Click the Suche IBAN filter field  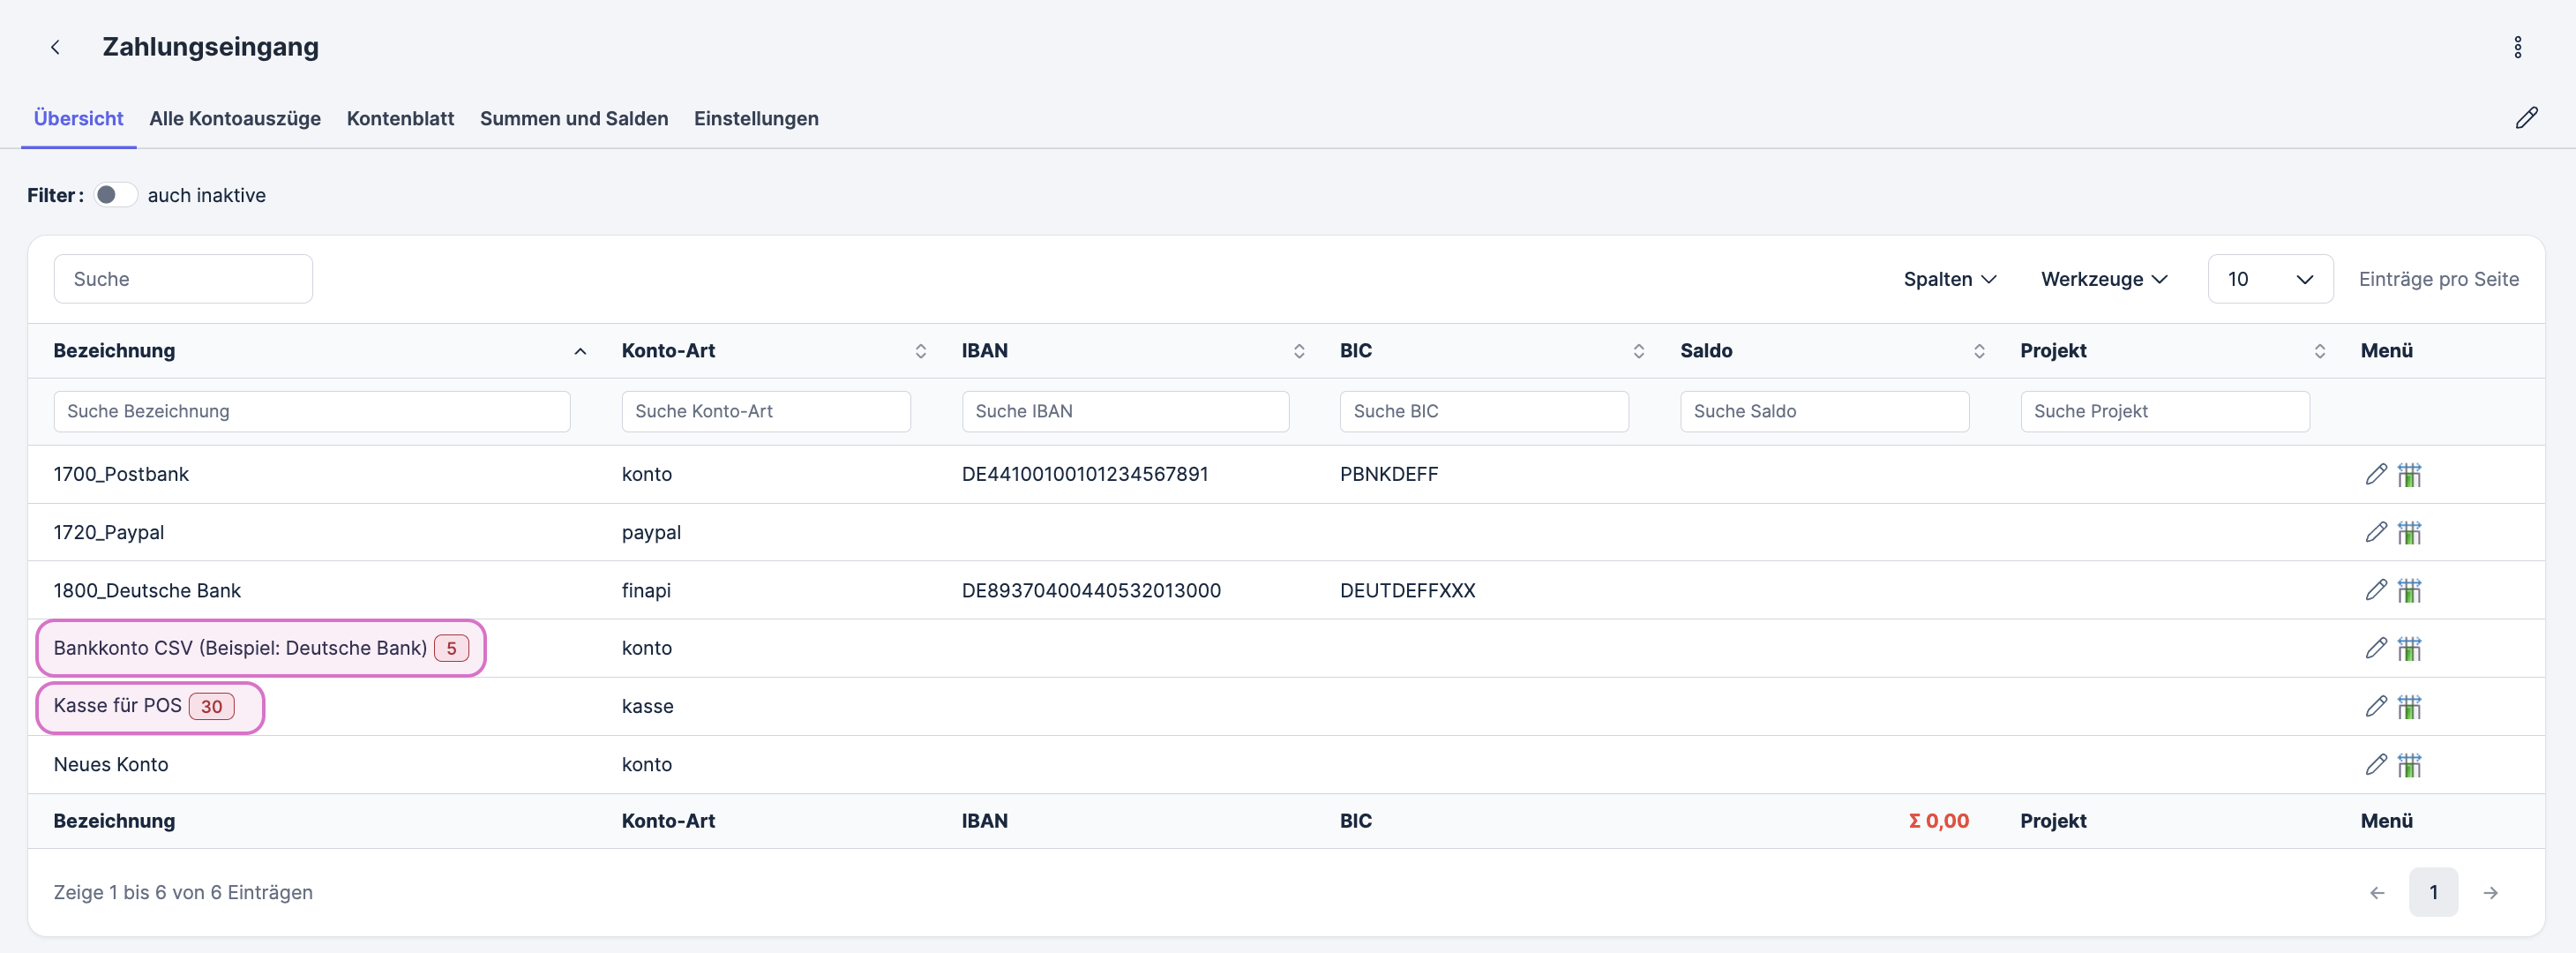pyautogui.click(x=1124, y=411)
